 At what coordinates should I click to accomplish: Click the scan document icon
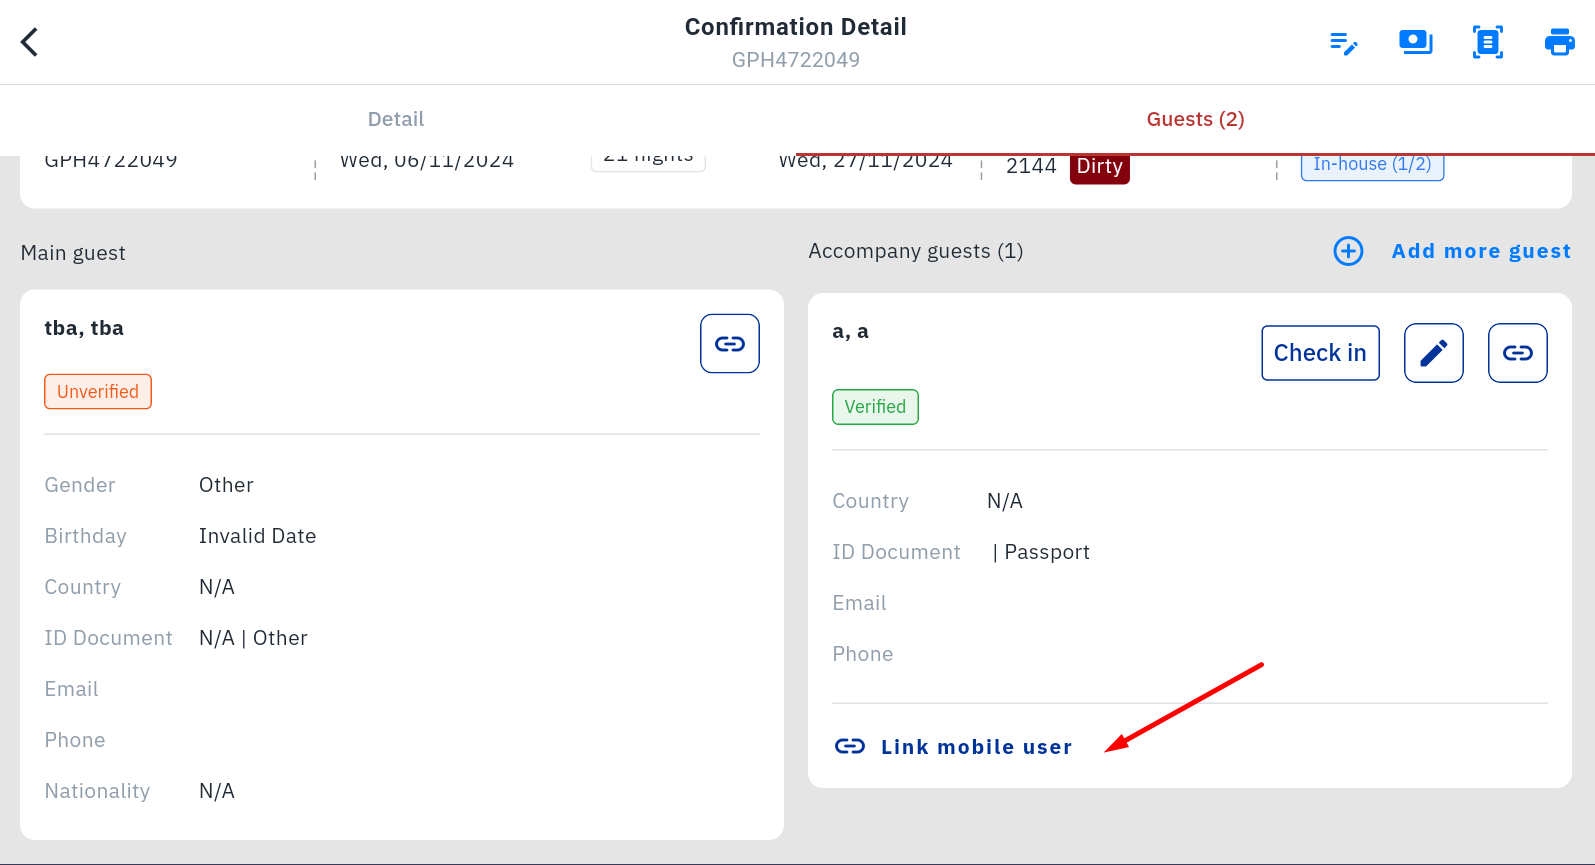[x=1487, y=43]
